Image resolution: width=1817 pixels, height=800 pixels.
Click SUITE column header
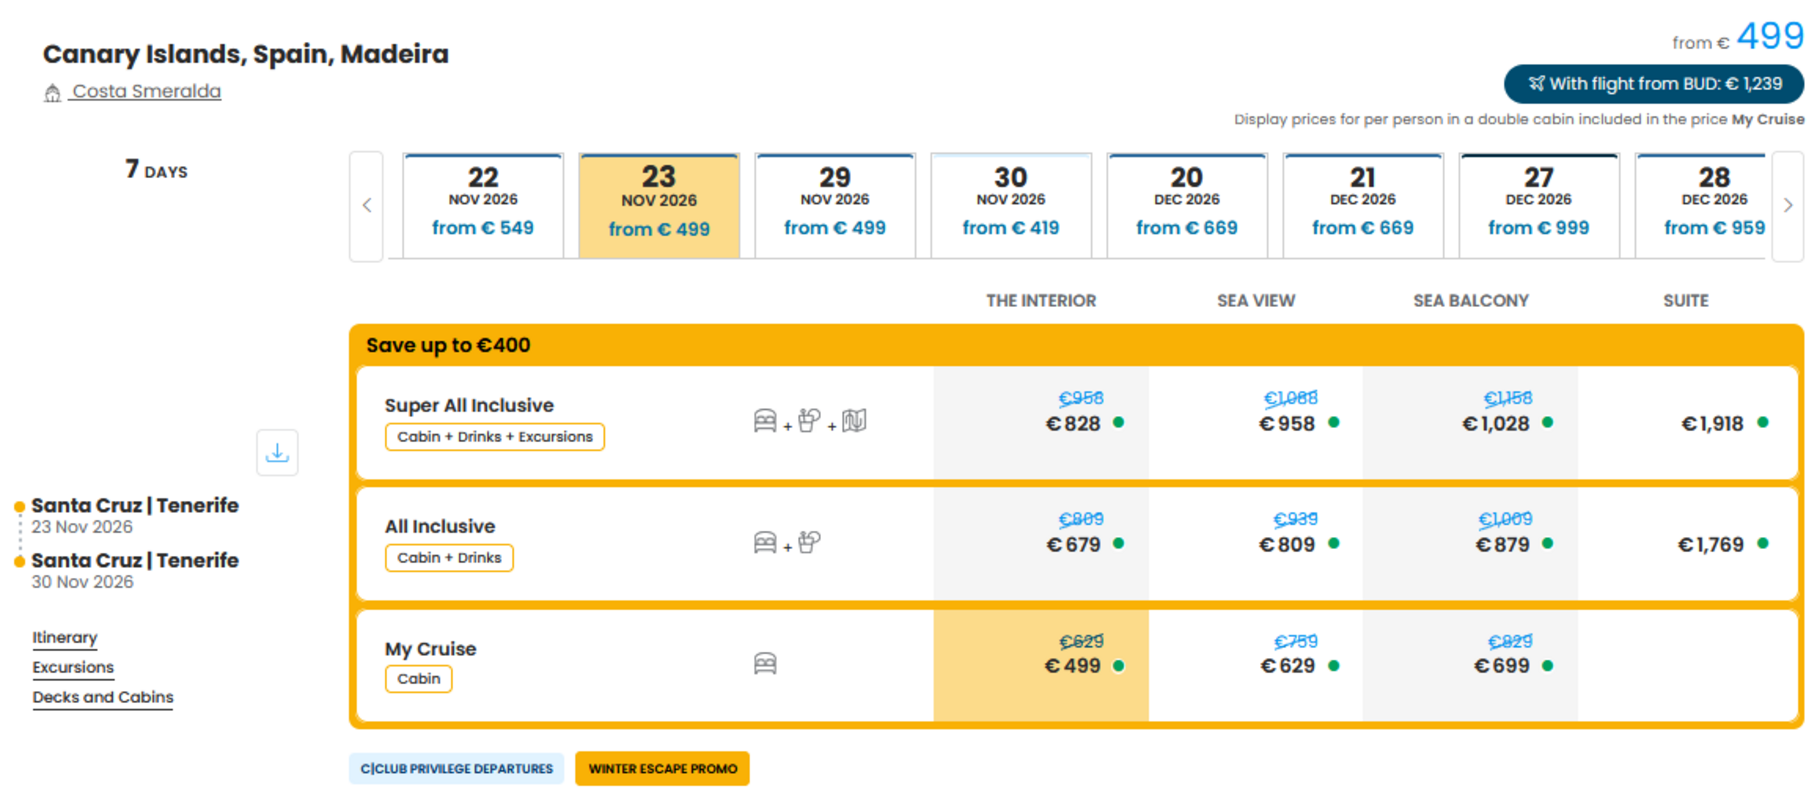tap(1686, 301)
